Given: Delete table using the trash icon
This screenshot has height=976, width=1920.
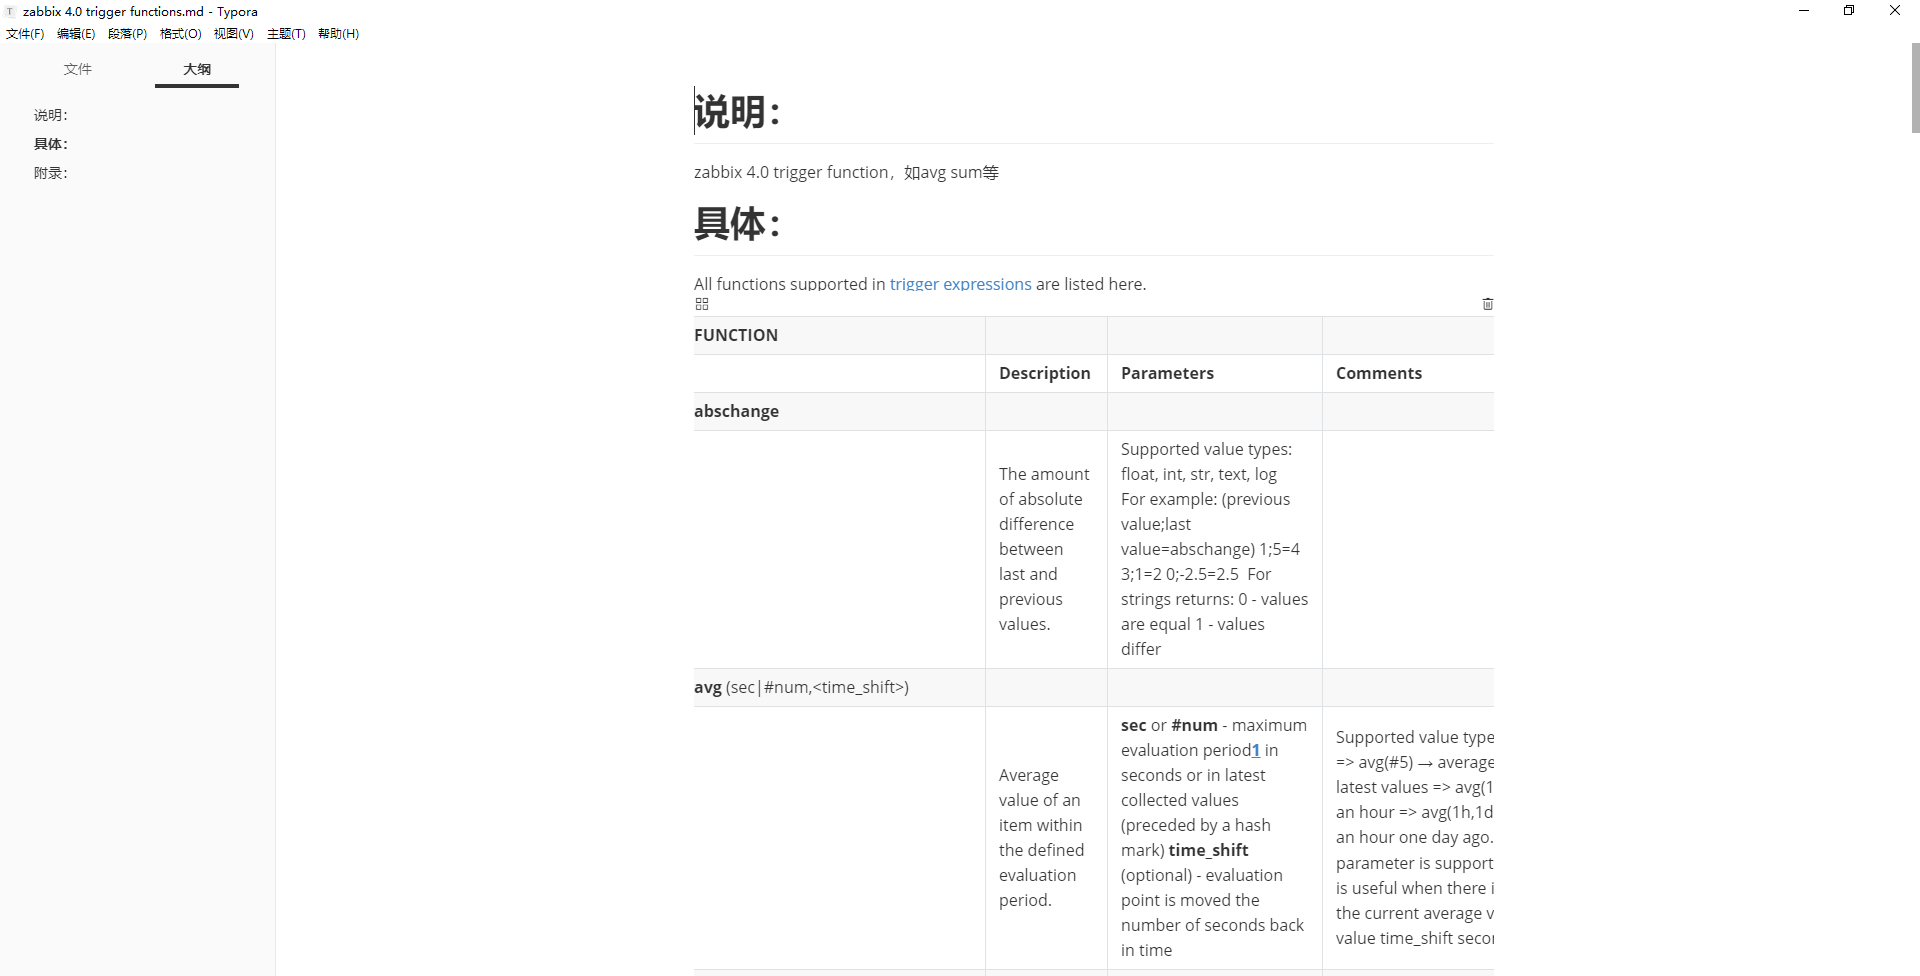Looking at the screenshot, I should click(x=1487, y=304).
